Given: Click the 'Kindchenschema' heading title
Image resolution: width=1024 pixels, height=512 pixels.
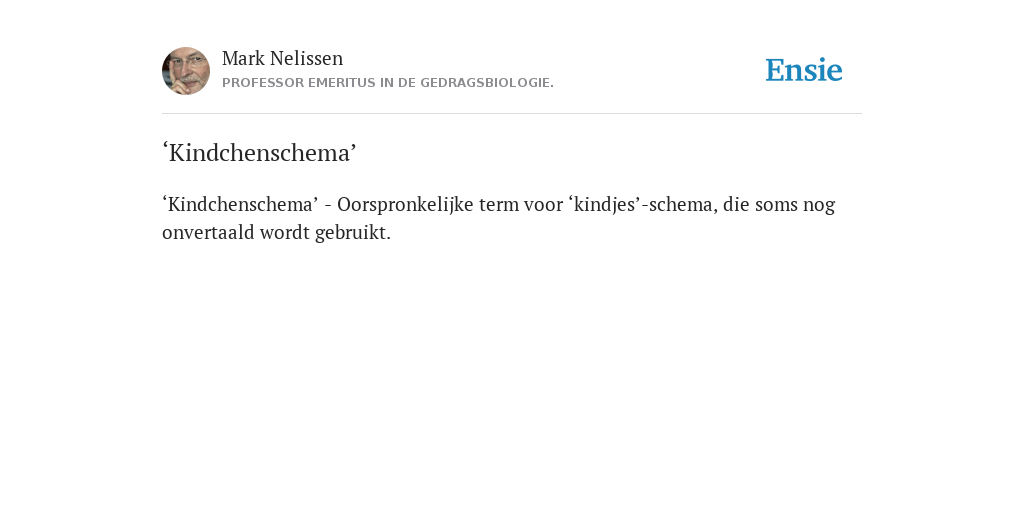Looking at the screenshot, I should coord(259,153).
